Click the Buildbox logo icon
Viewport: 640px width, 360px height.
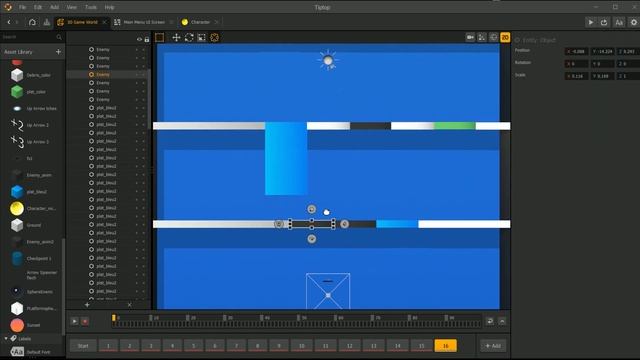pos(8,7)
